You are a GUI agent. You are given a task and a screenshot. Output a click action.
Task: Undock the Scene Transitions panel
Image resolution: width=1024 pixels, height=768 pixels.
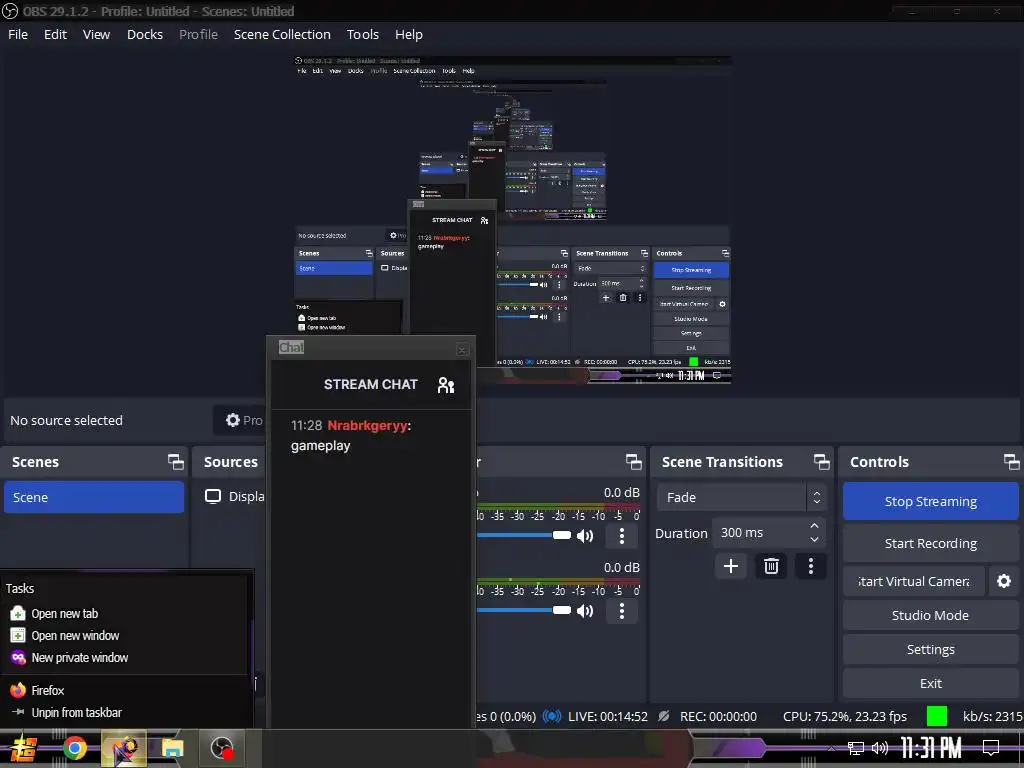point(822,462)
